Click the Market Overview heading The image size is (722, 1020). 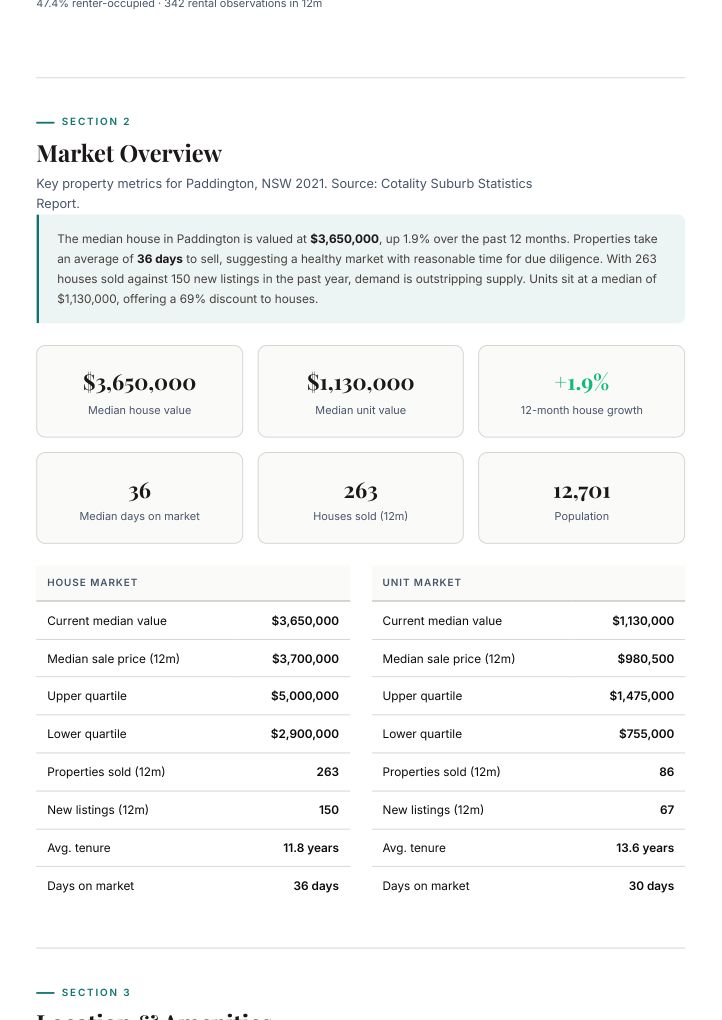[x=129, y=154]
